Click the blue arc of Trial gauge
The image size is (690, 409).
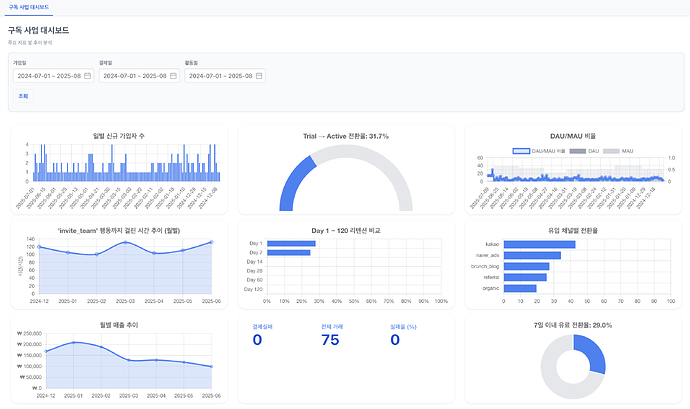294,183
